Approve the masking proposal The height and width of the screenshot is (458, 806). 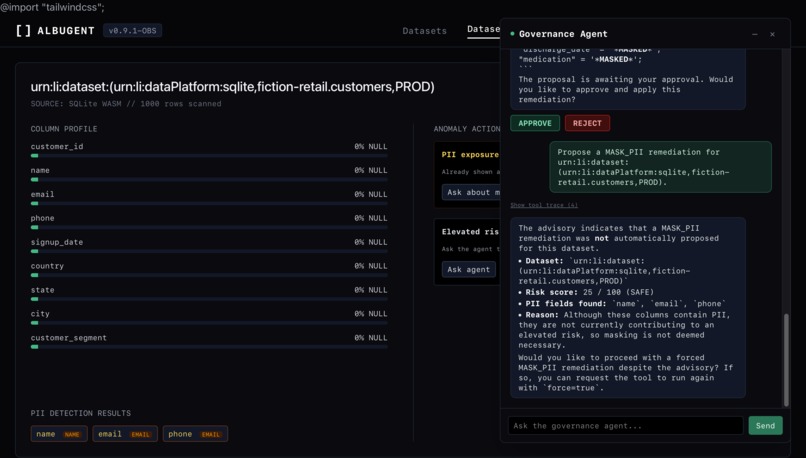coord(535,123)
